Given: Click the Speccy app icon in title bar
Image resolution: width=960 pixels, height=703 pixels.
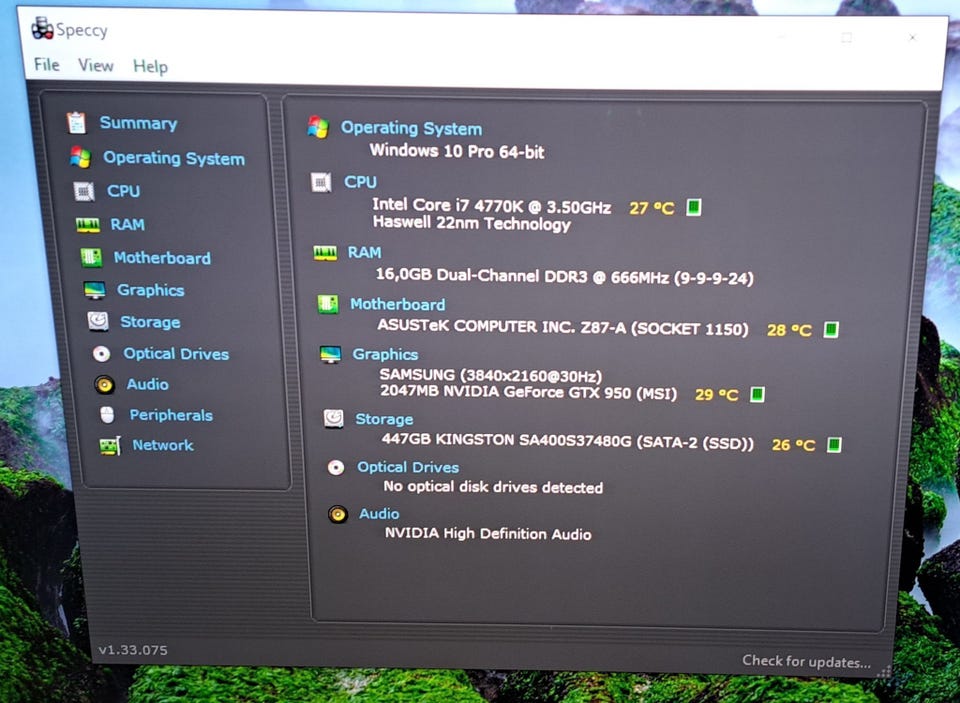Looking at the screenshot, I should (x=42, y=29).
